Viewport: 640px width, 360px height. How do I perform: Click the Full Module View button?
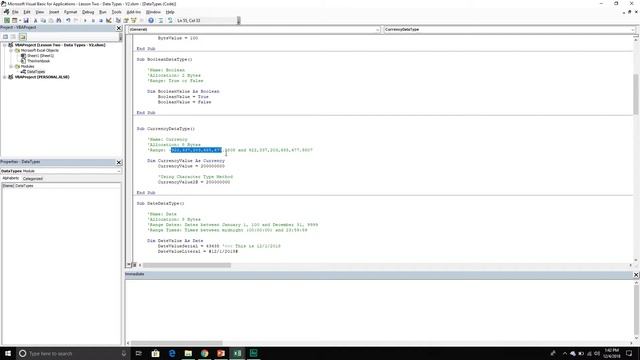(134, 265)
